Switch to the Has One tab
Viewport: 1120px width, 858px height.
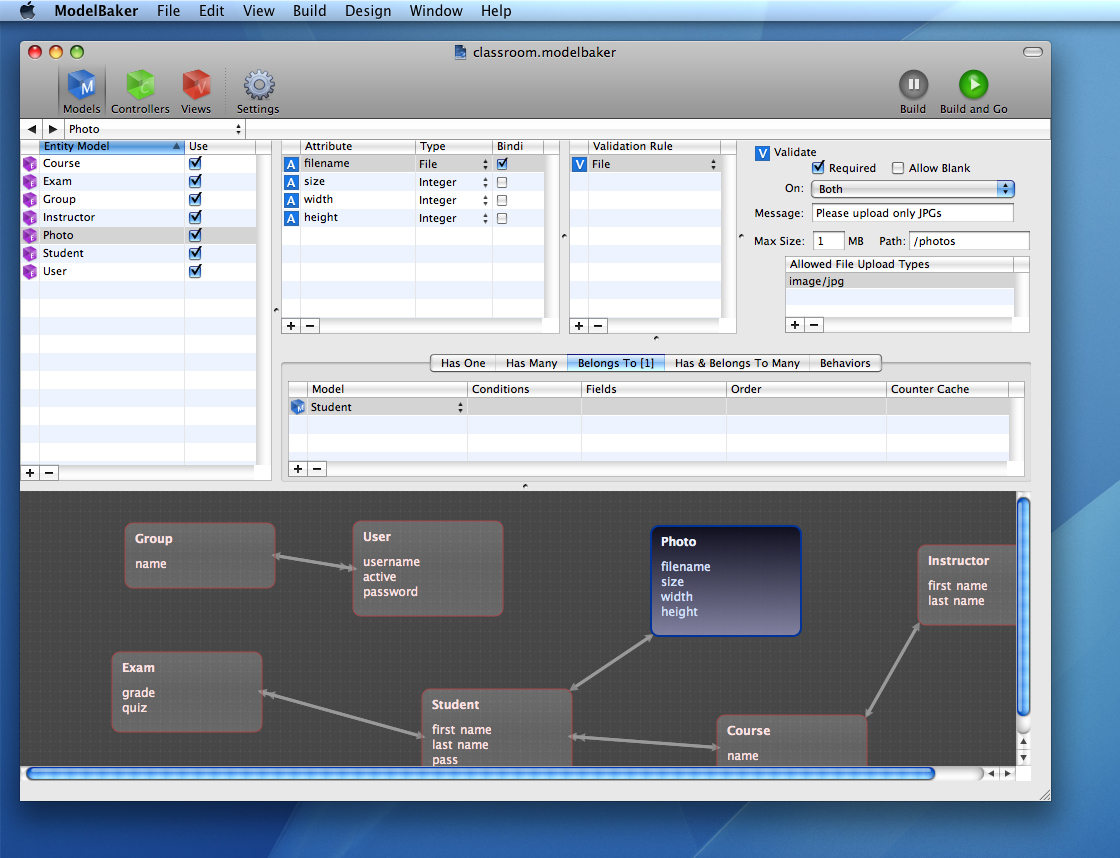(x=463, y=363)
